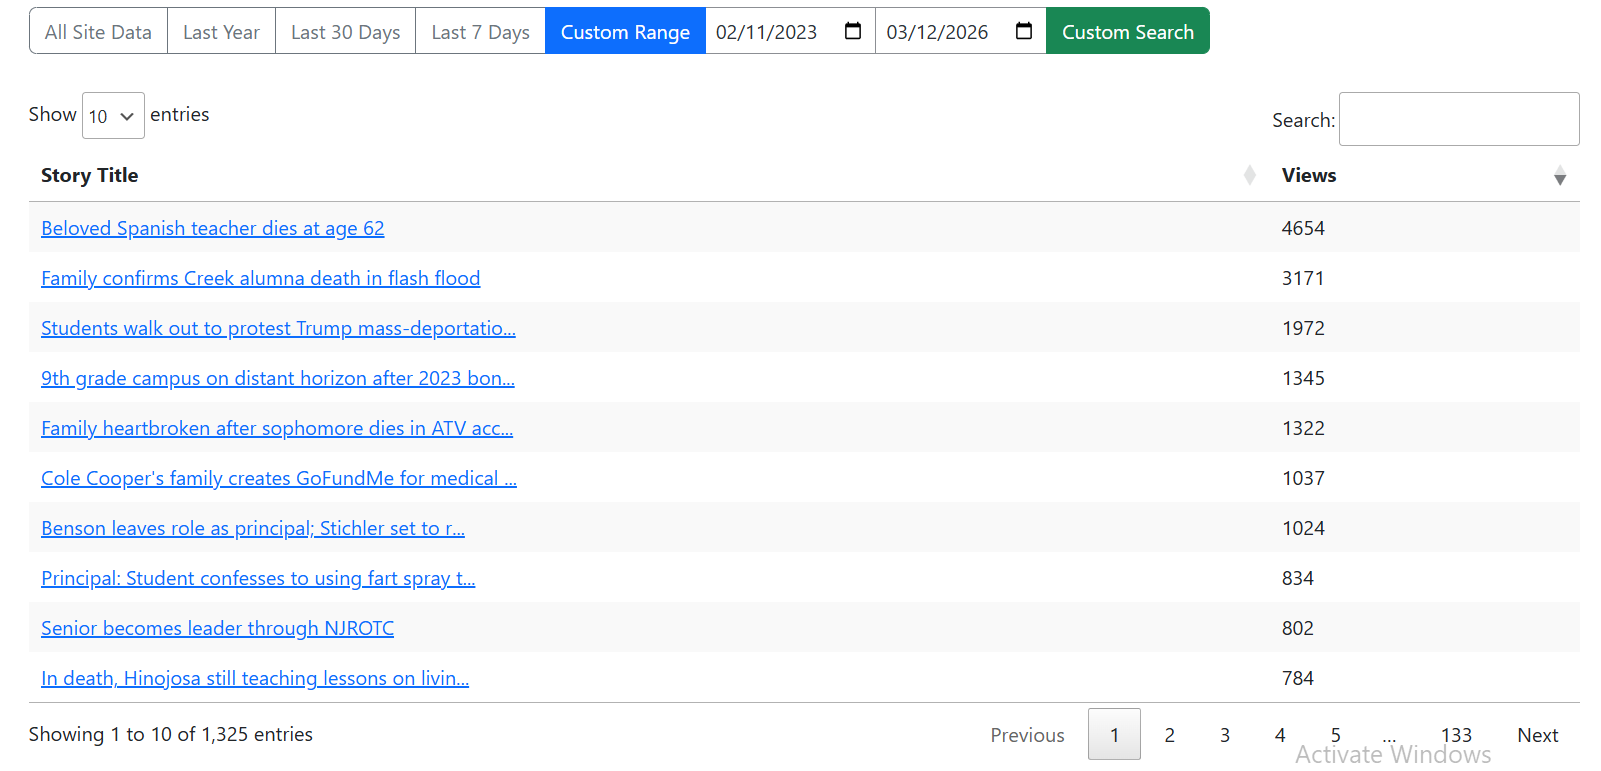
Task: Sort by Story Title column arrows
Action: pyautogui.click(x=1249, y=176)
